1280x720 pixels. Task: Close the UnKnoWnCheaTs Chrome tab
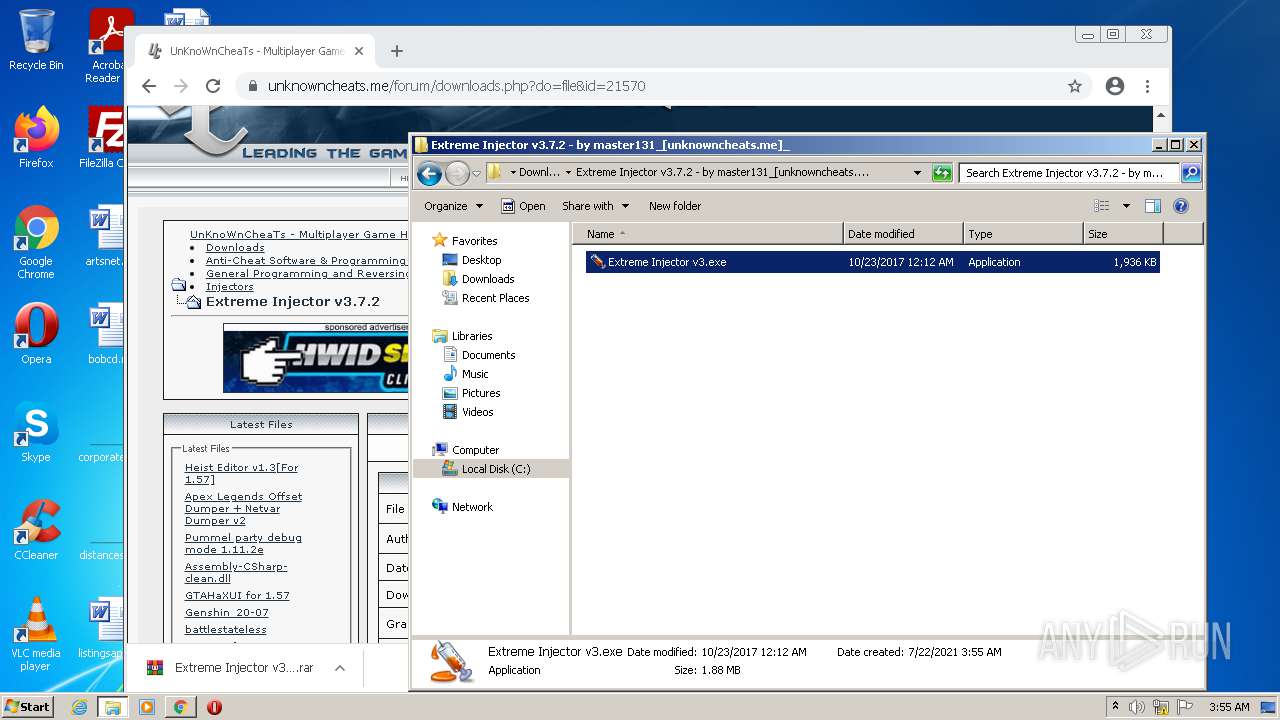tap(359, 51)
